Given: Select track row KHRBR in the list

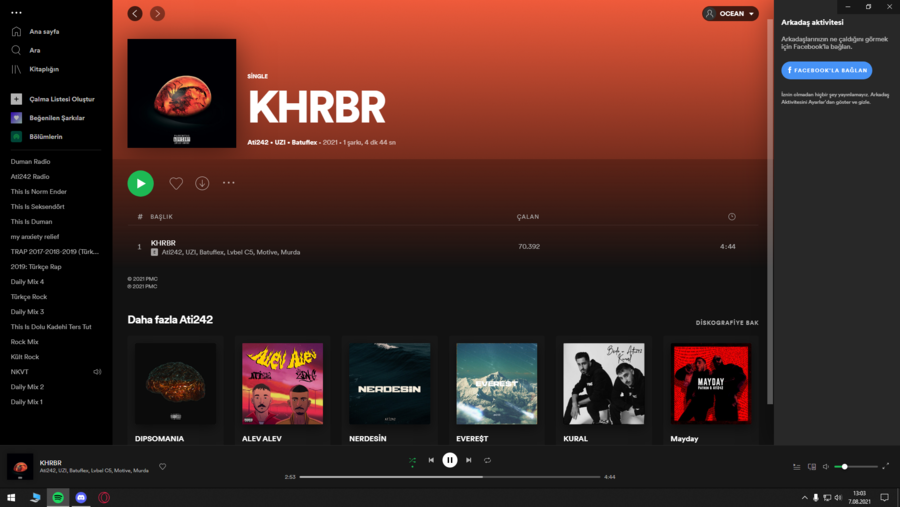Looking at the screenshot, I should click(x=442, y=247).
